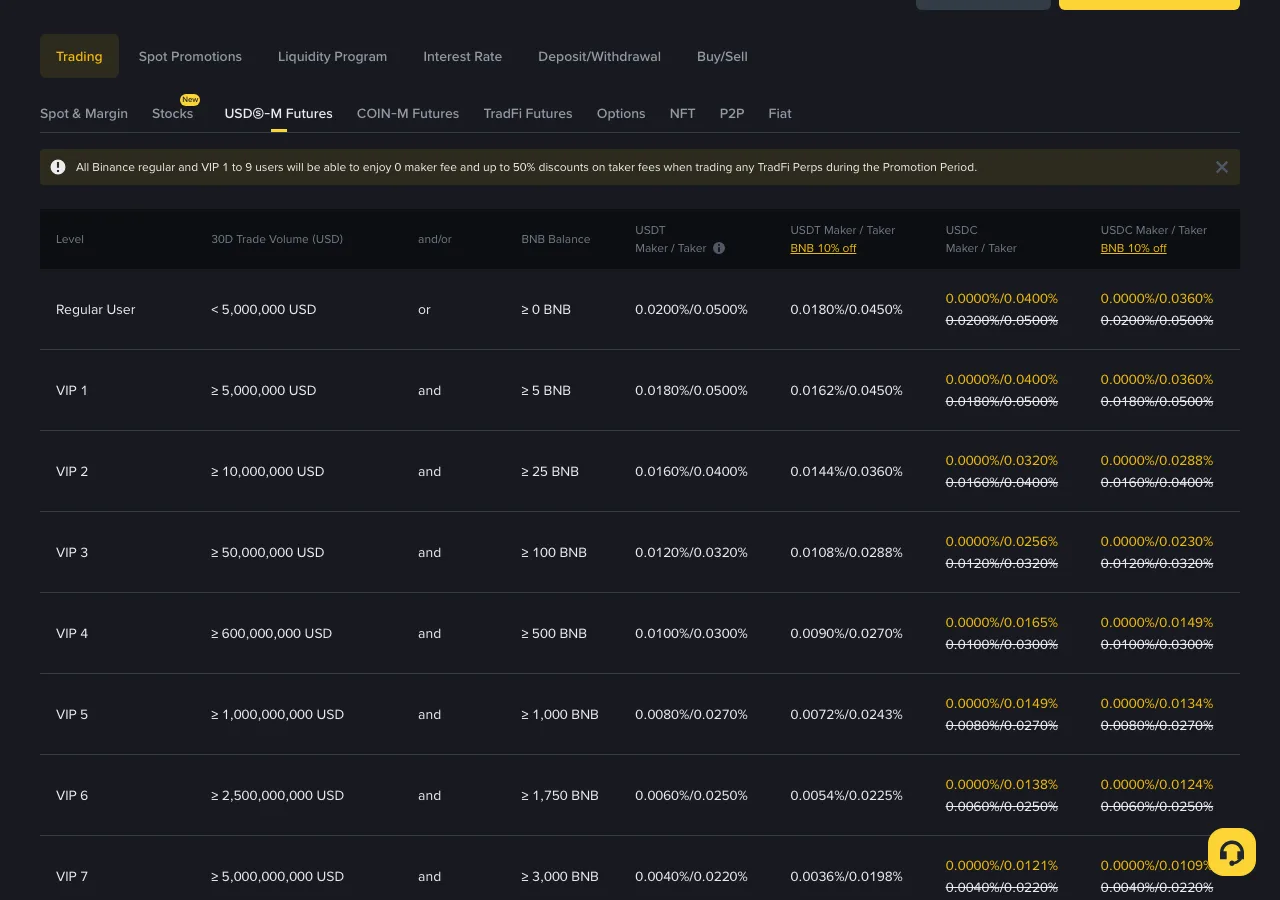The image size is (1280, 900).
Task: Switch to the Buy/Sell tab
Action: 722,56
